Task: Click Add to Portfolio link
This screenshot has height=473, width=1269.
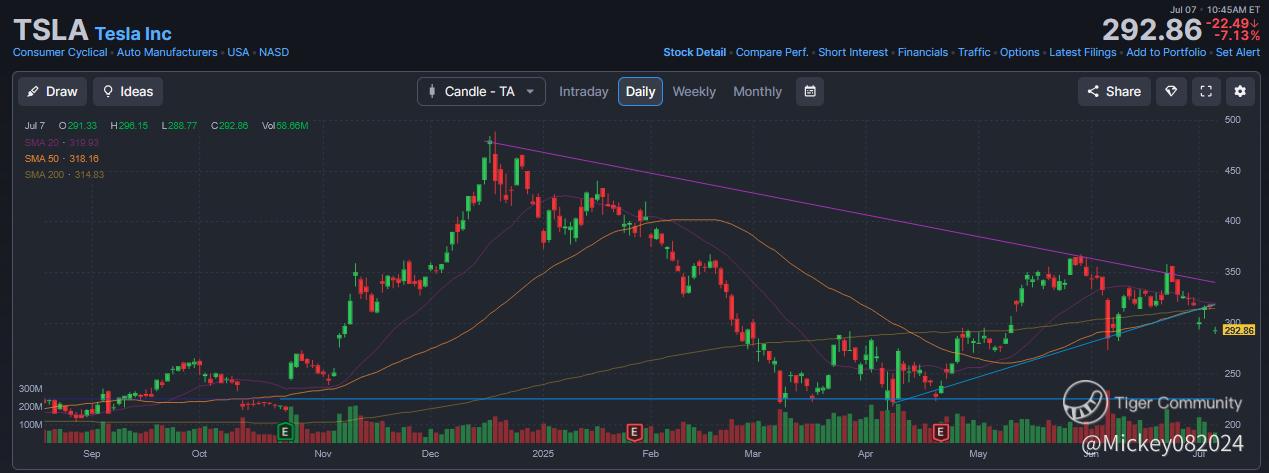Action: click(1165, 52)
